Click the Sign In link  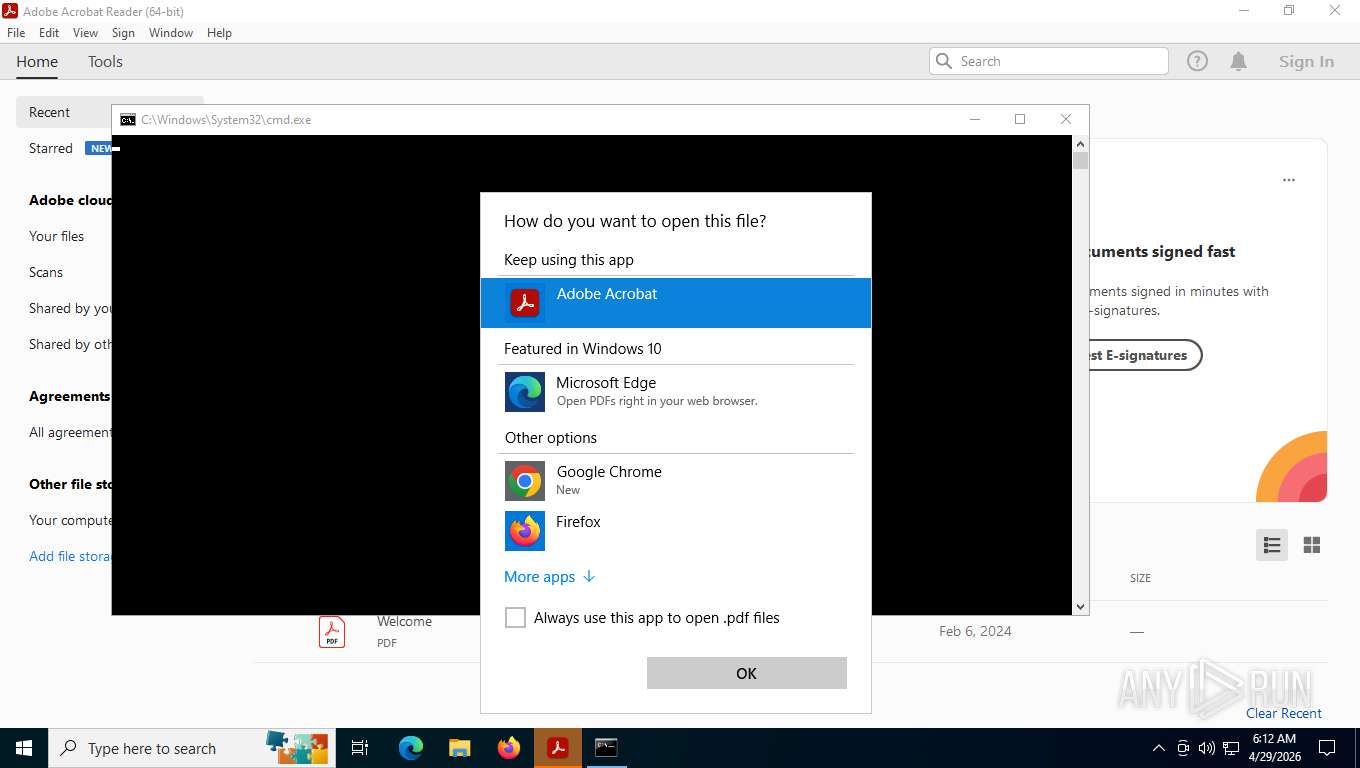[1306, 61]
